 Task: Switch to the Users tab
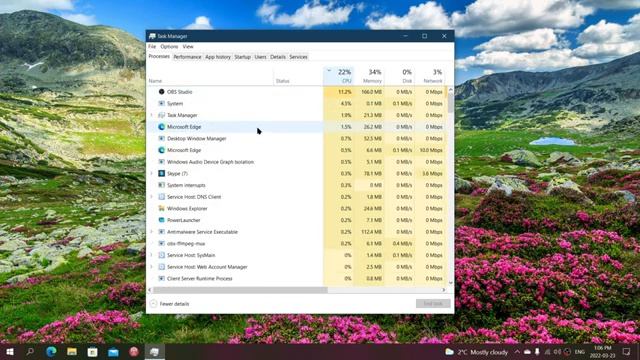pos(260,57)
